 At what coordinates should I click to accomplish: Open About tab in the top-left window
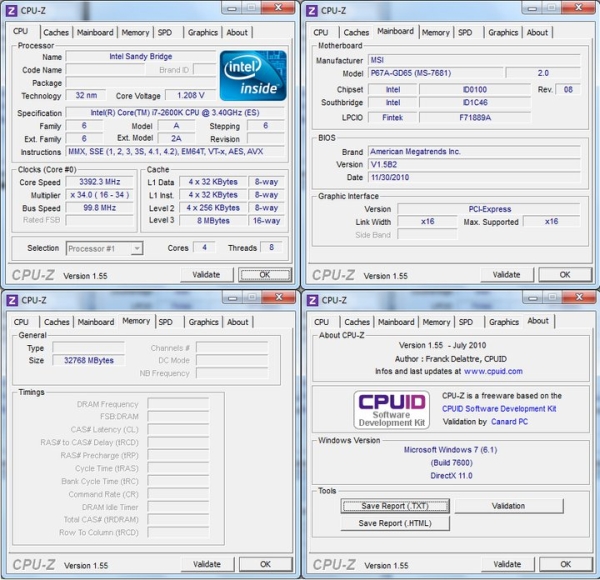237,32
